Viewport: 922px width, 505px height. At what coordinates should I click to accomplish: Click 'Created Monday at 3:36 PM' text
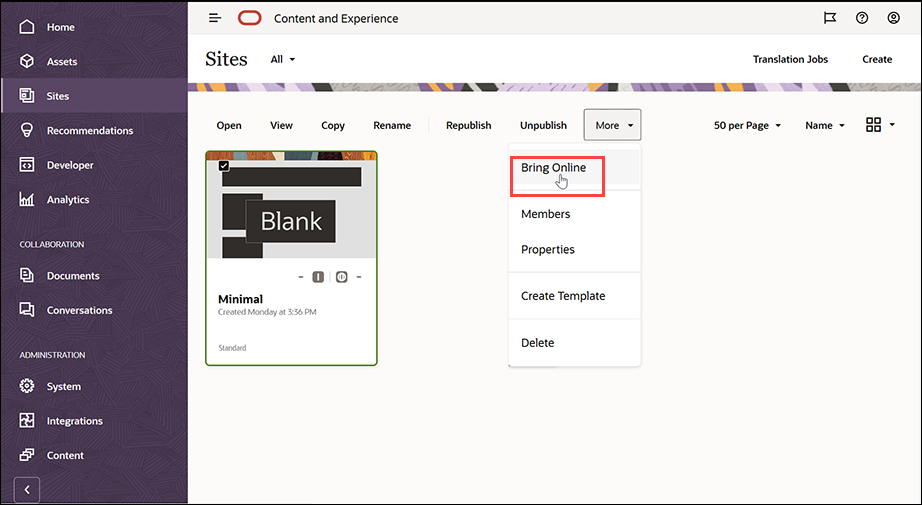coord(267,312)
